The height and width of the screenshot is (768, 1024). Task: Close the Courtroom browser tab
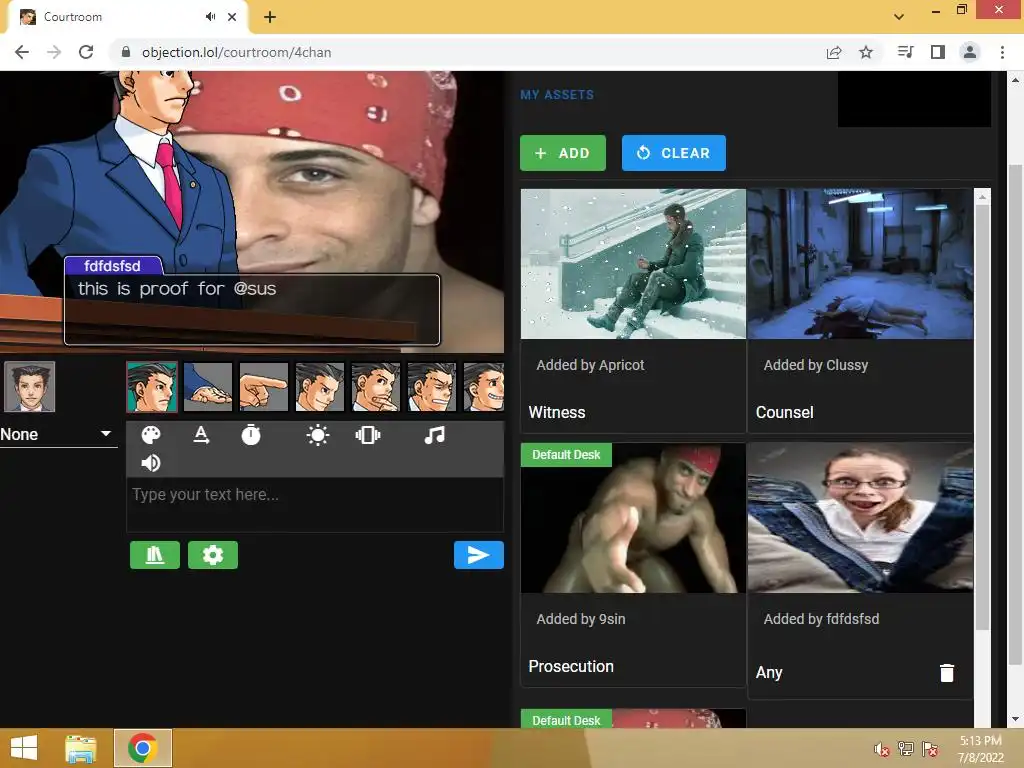pyautogui.click(x=232, y=17)
